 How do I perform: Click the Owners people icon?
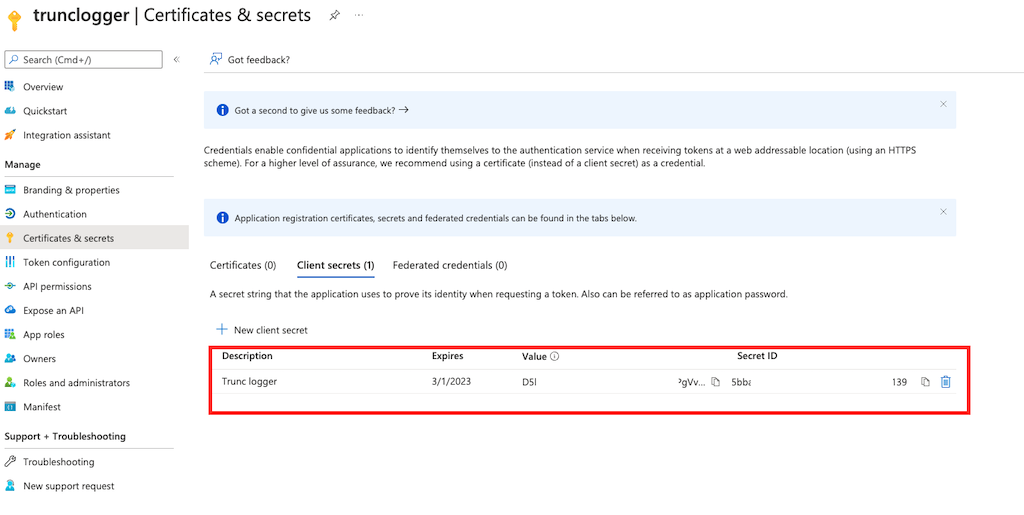10,358
